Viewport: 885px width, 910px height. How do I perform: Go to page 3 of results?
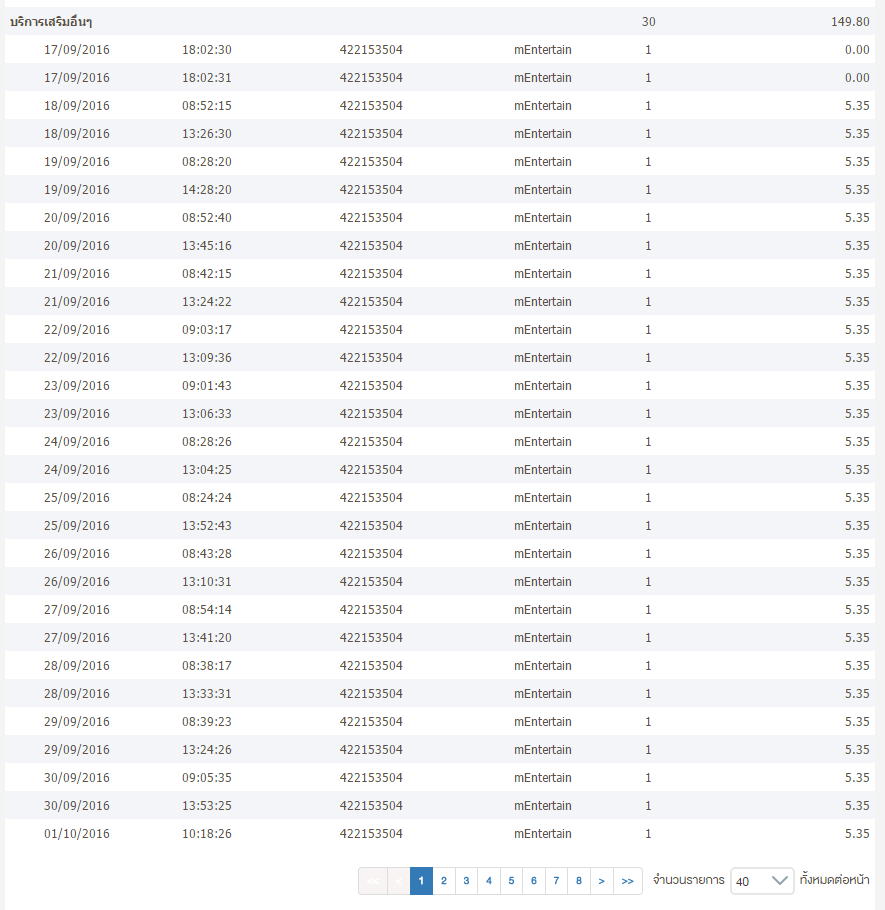click(466, 881)
